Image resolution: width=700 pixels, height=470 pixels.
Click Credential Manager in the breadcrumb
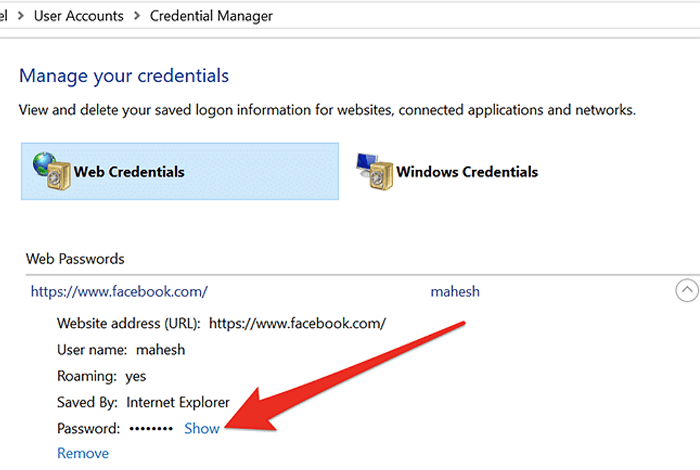tap(211, 16)
